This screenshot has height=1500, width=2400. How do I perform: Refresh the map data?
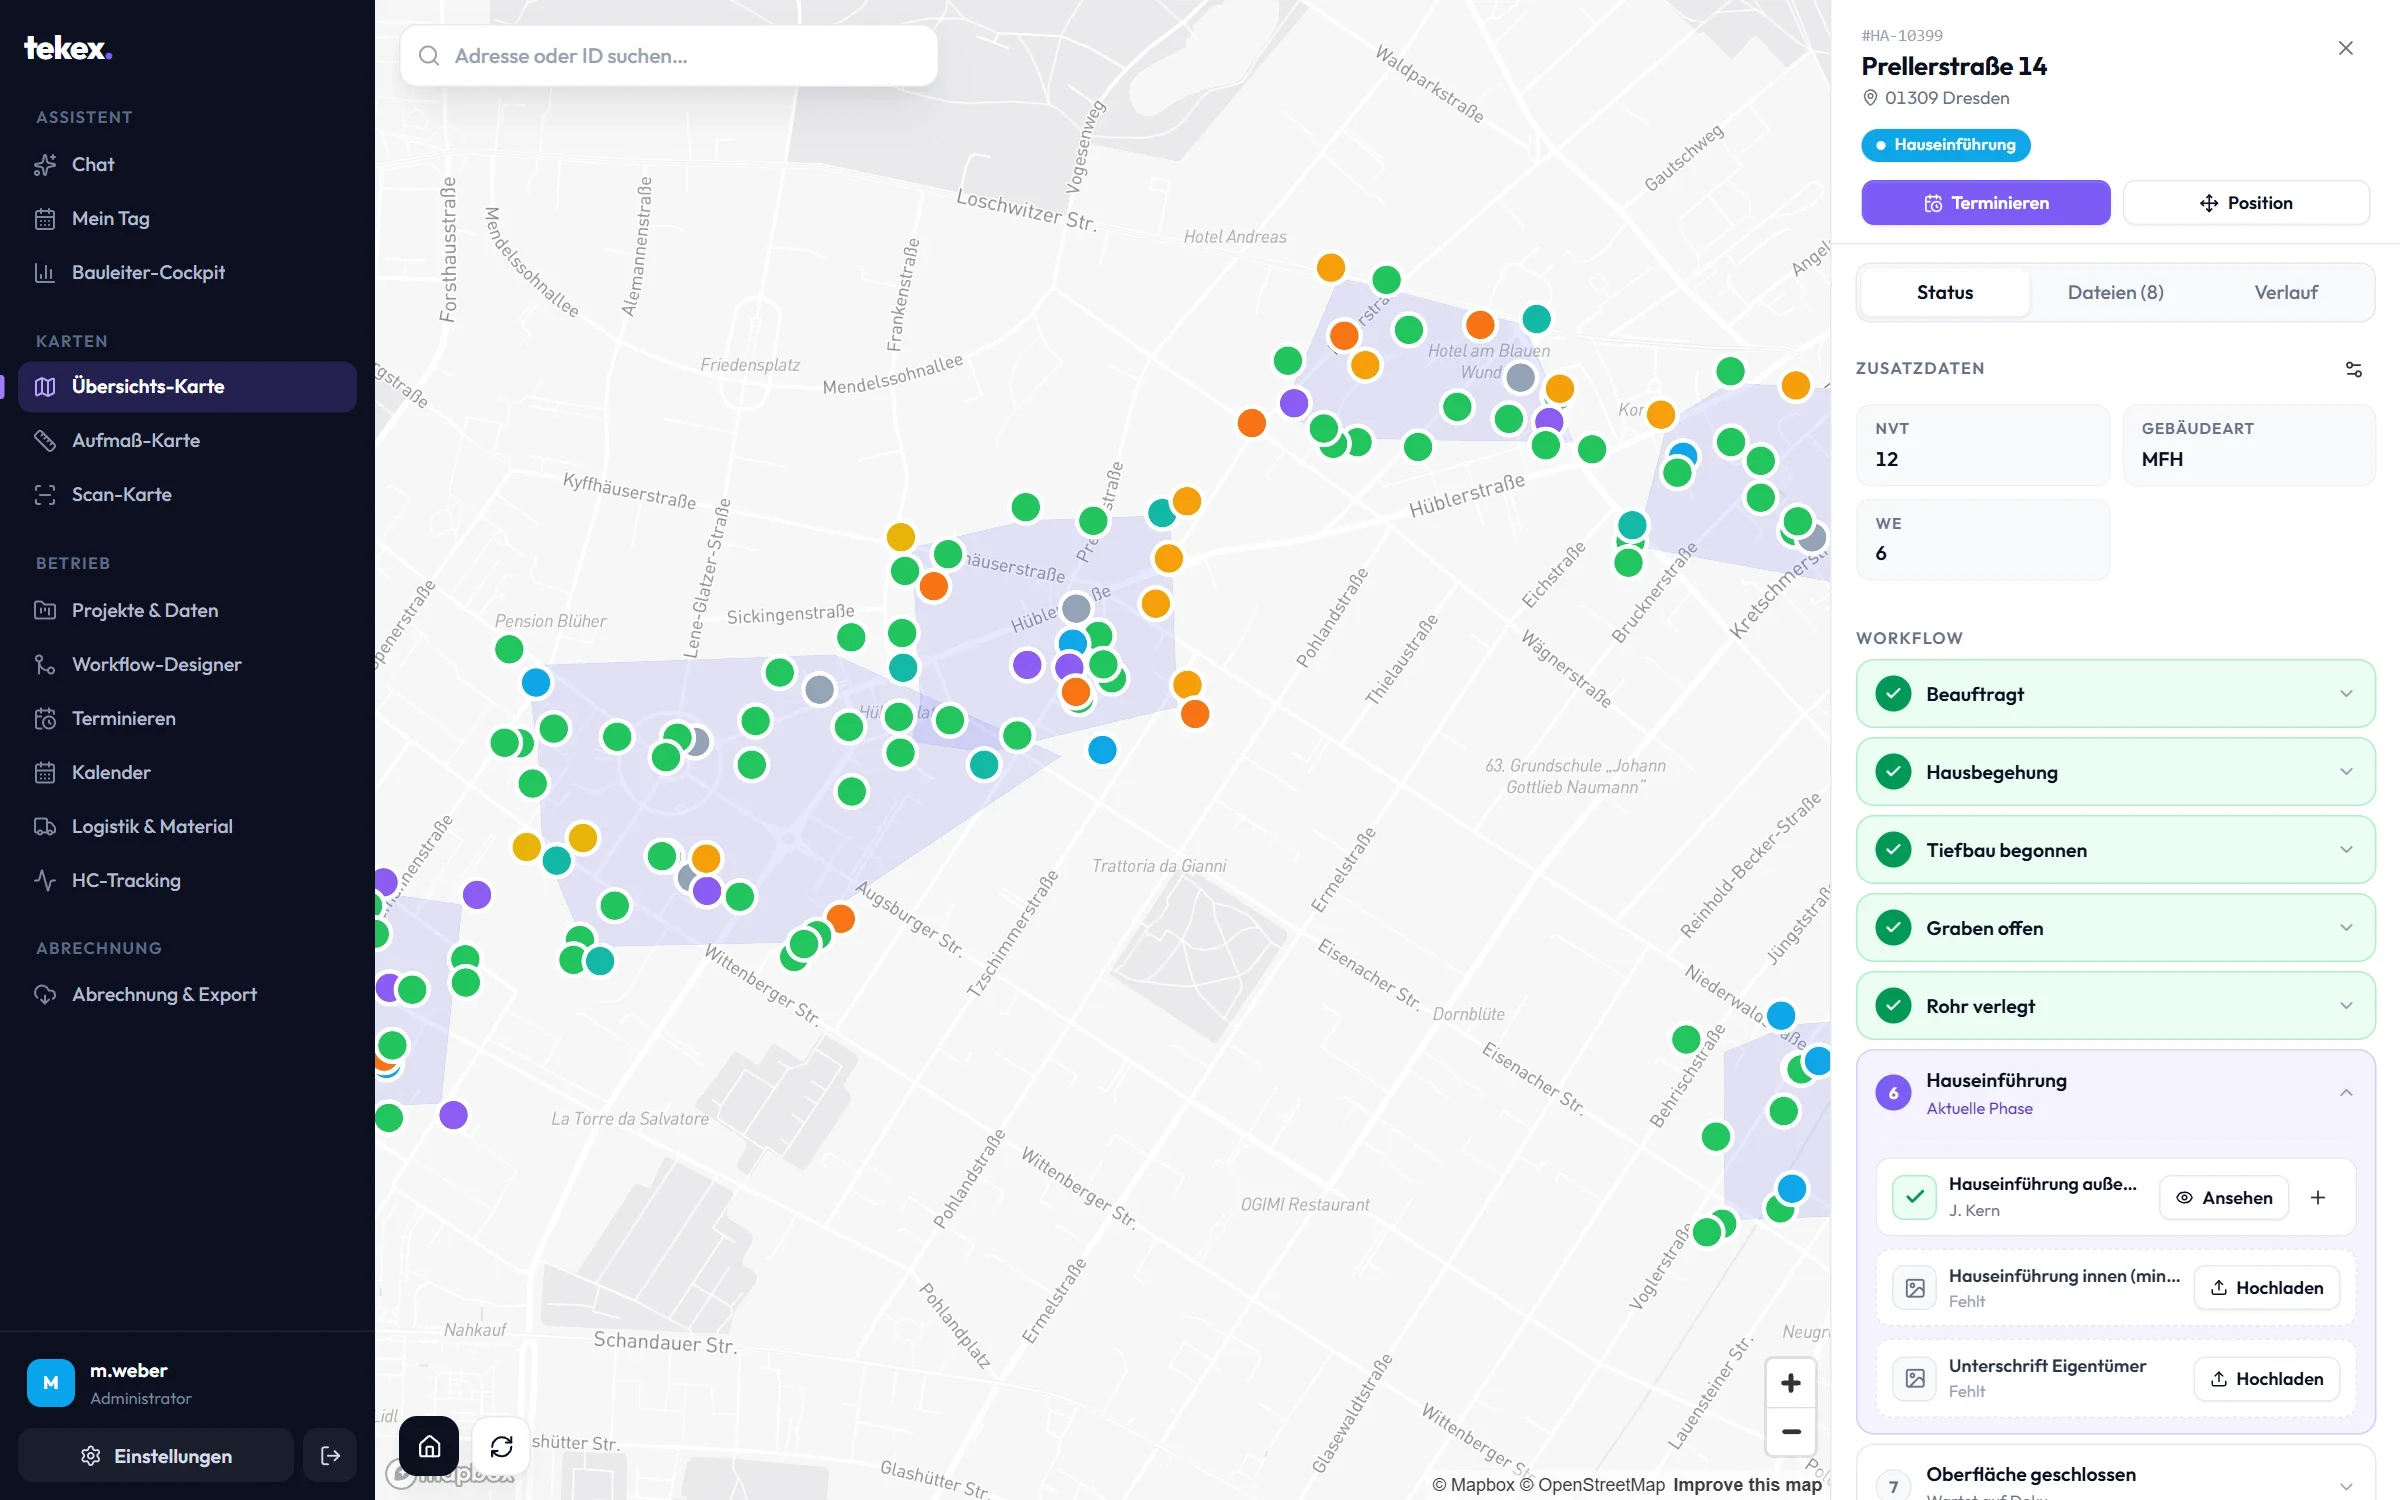coord(501,1446)
